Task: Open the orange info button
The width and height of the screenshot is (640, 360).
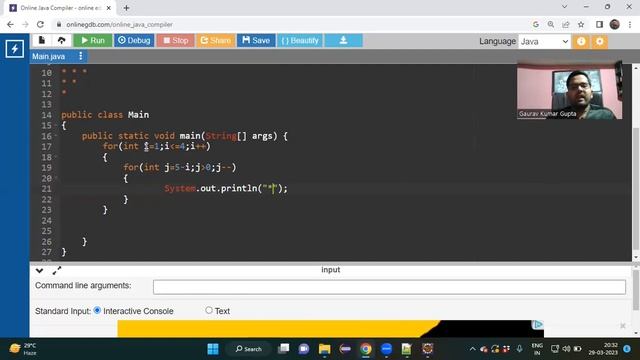Action: tap(581, 41)
